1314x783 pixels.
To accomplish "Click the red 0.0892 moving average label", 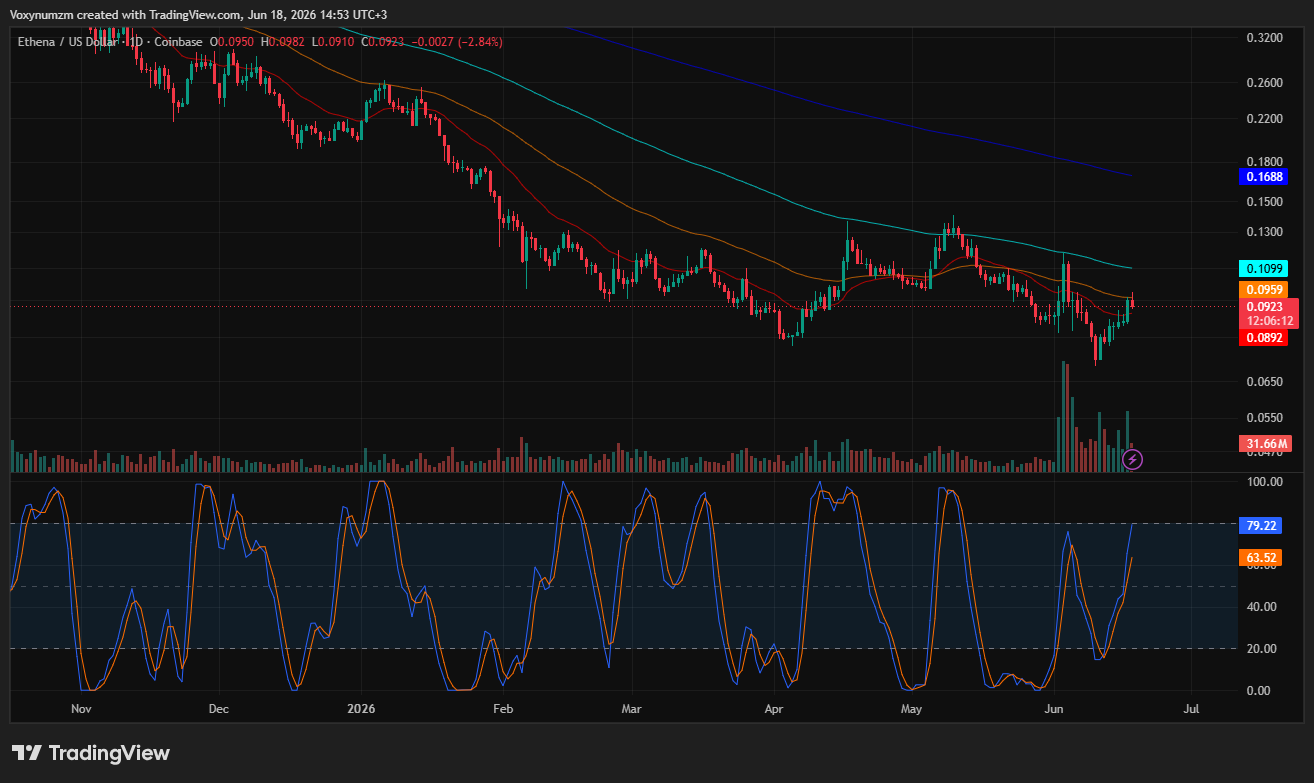I will 1263,338.
